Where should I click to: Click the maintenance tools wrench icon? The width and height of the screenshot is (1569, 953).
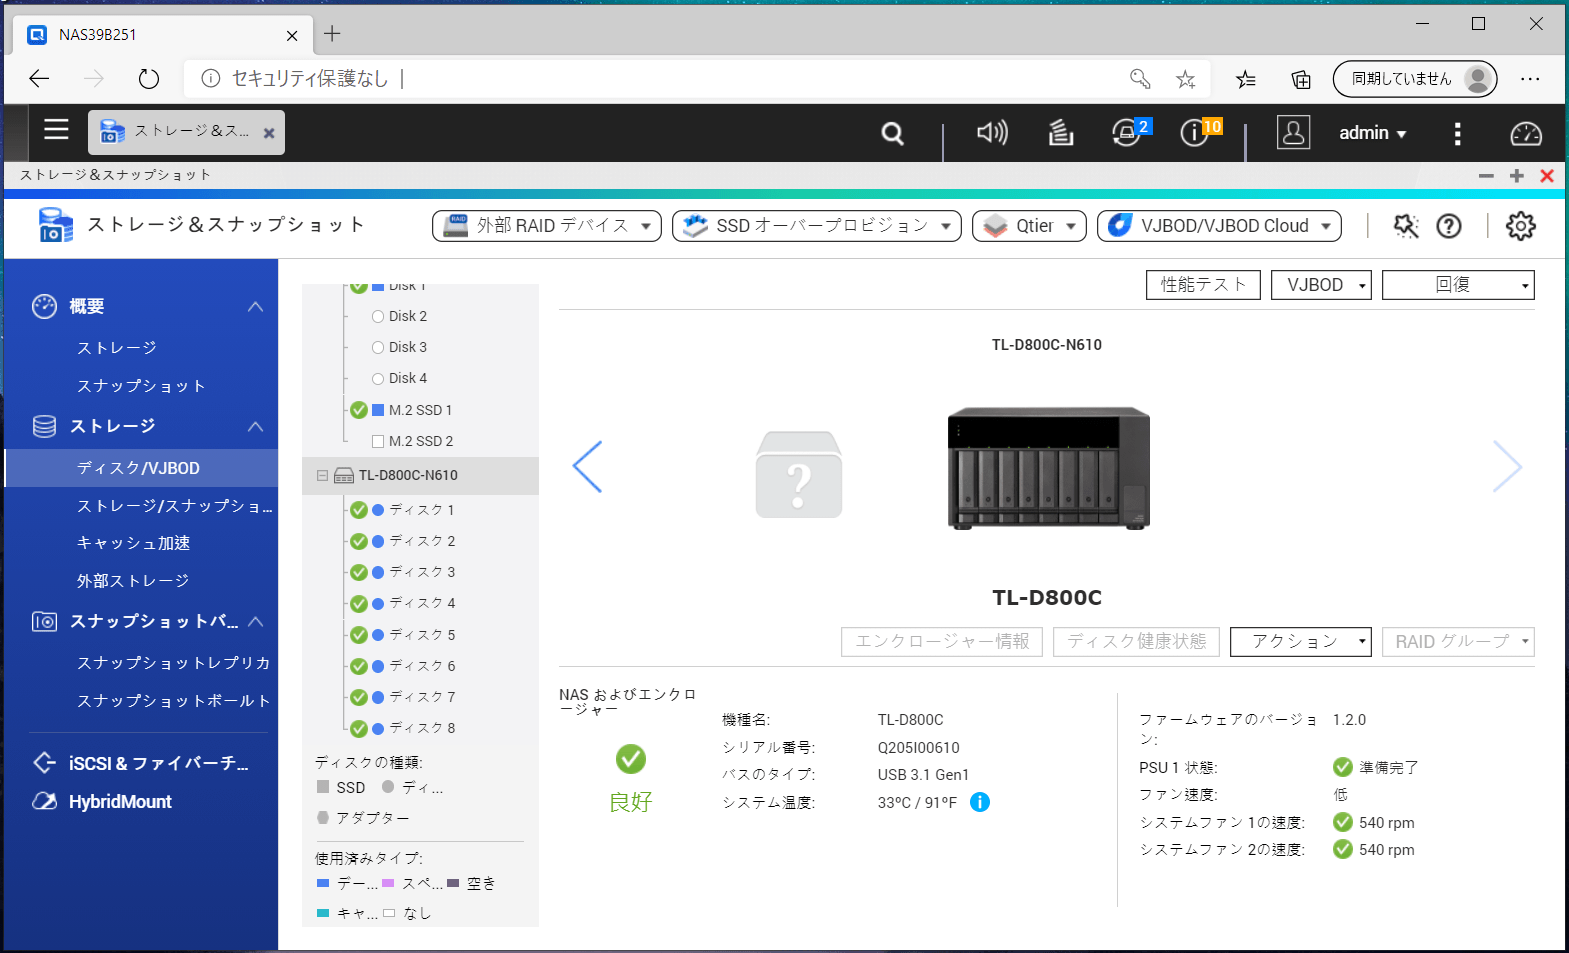pyautogui.click(x=1406, y=226)
